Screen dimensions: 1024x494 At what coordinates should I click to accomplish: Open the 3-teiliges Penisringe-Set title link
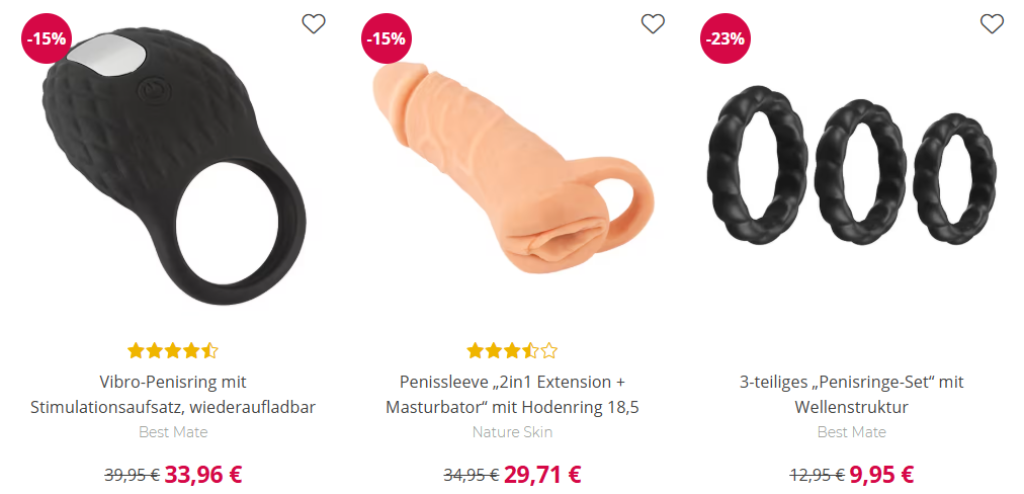[x=852, y=395]
